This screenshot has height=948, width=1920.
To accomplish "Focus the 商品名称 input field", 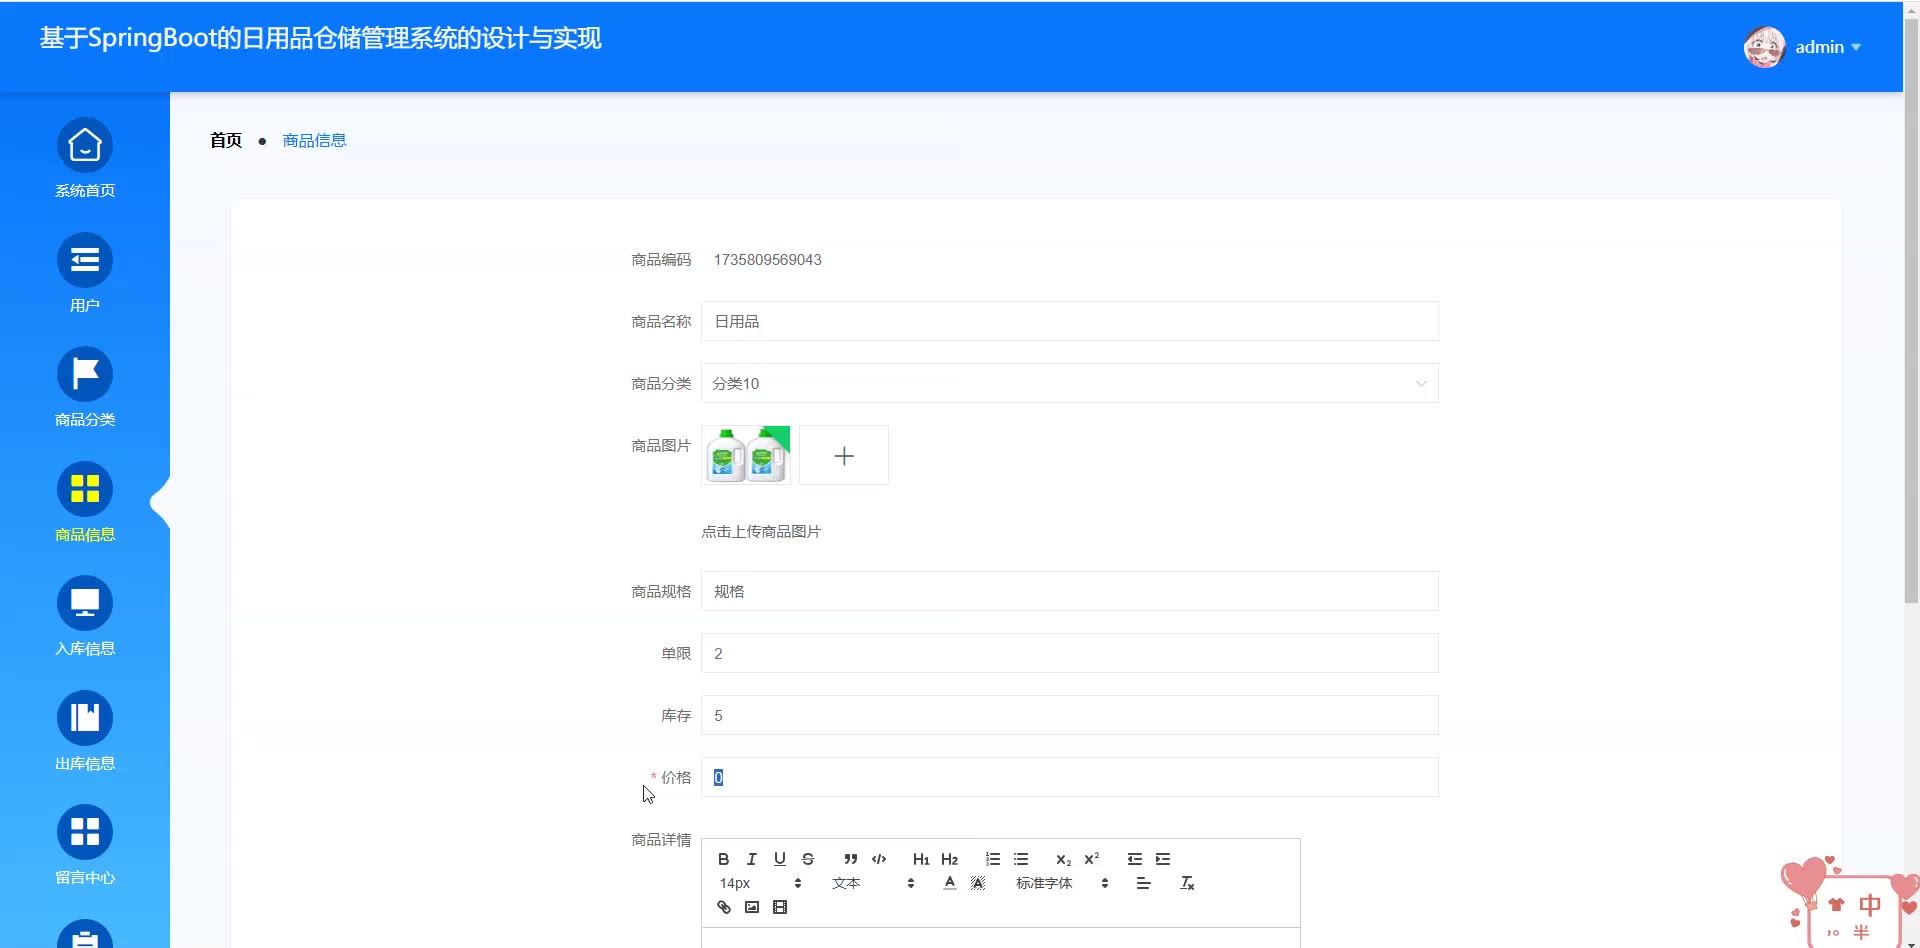I will (1069, 321).
